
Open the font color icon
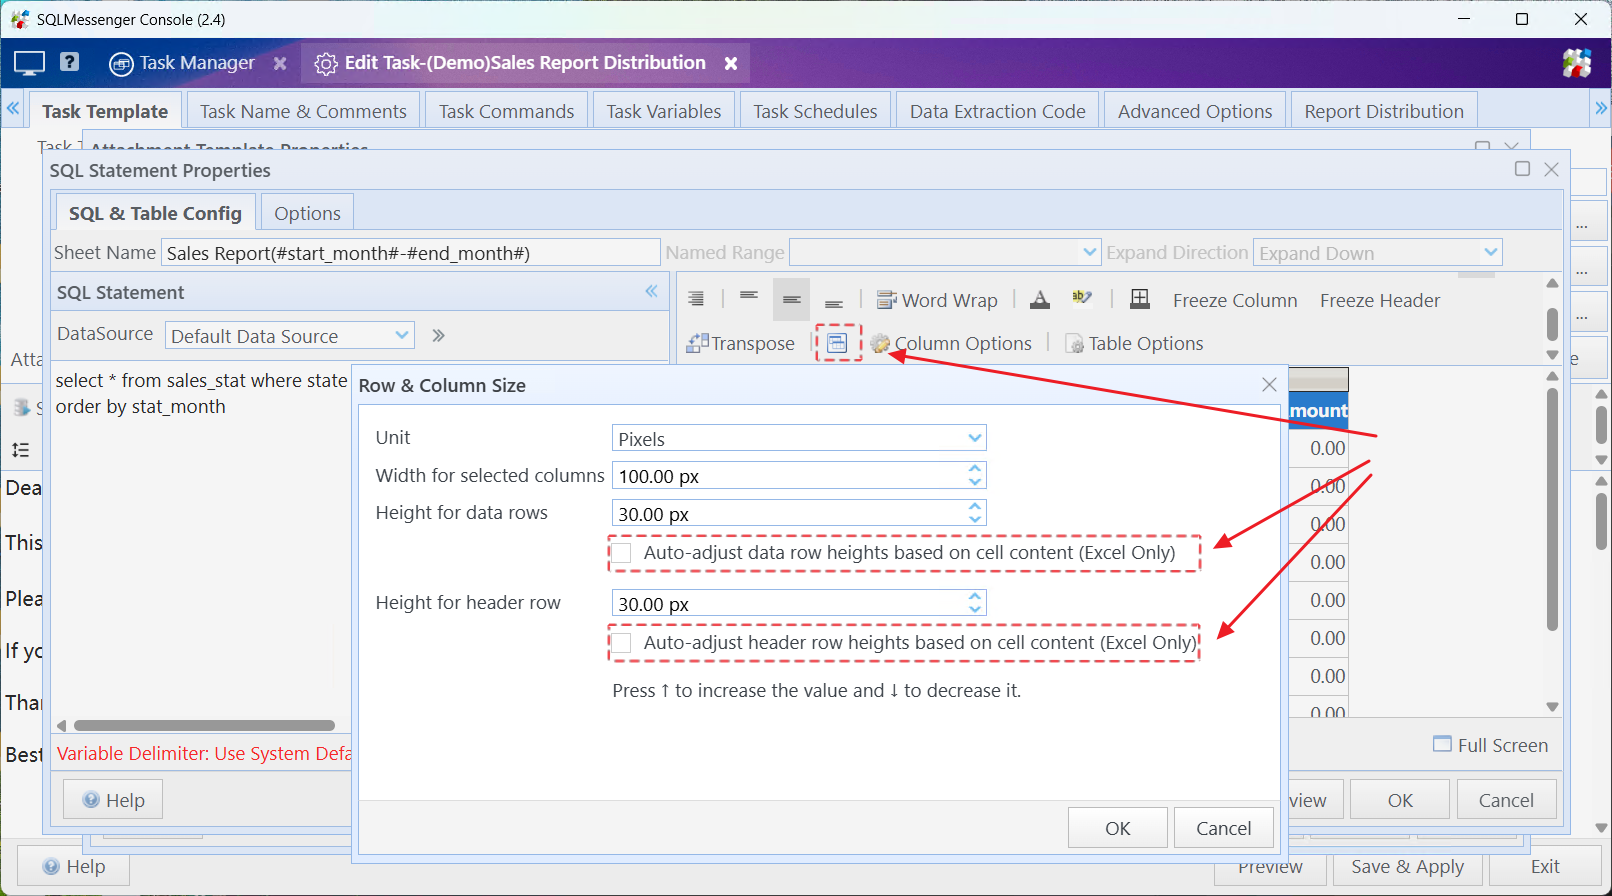[x=1040, y=299]
